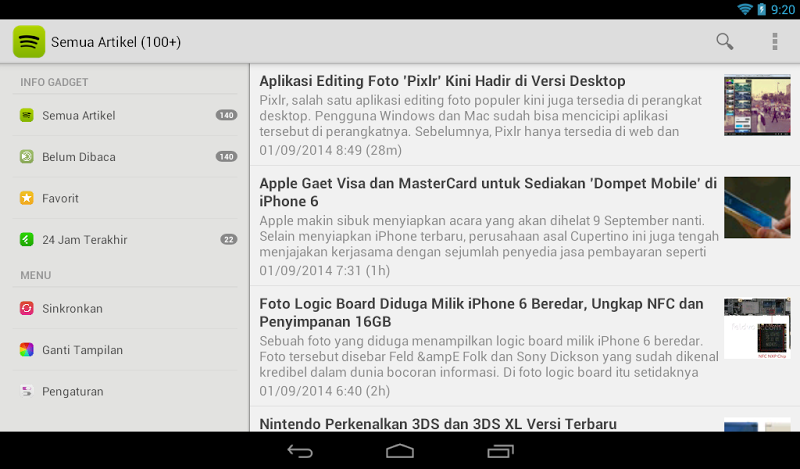This screenshot has width=800, height=469.
Task: Open the three-dot overflow menu
Action: click(x=774, y=41)
